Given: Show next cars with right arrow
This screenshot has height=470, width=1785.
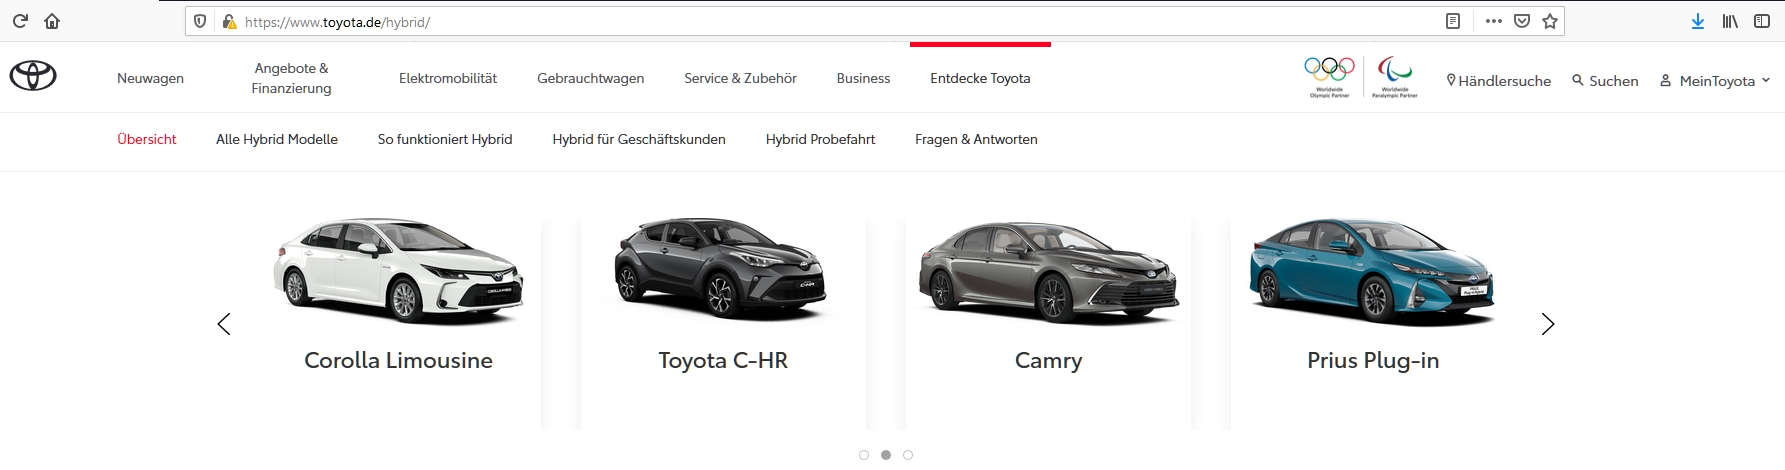Looking at the screenshot, I should point(1548,324).
